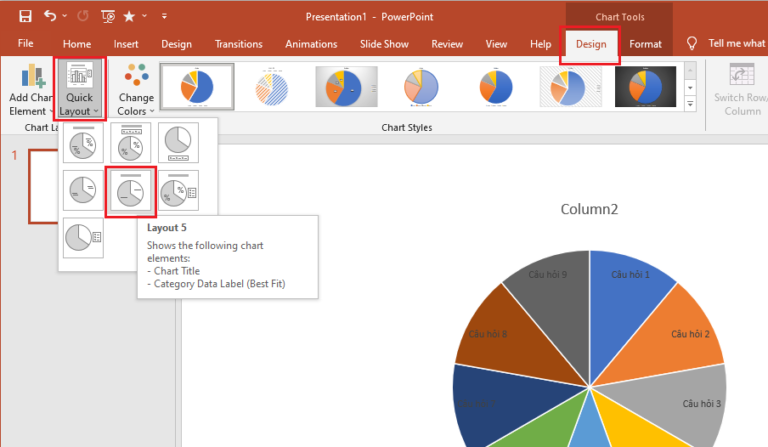768x447 pixels.
Task: Apply Layout 7 pie with right legend
Action: [83, 238]
